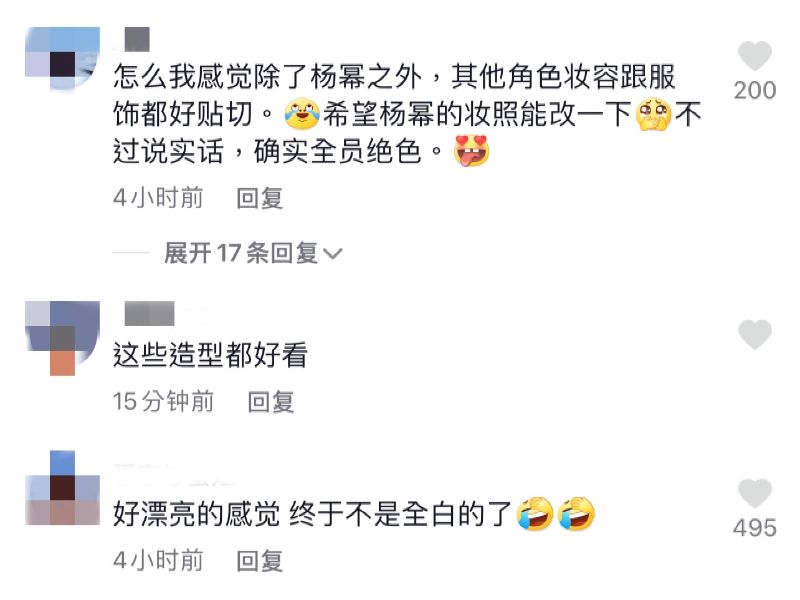Select the 这些造型都好看 comment text
This screenshot has width=800, height=600.
click(210, 356)
